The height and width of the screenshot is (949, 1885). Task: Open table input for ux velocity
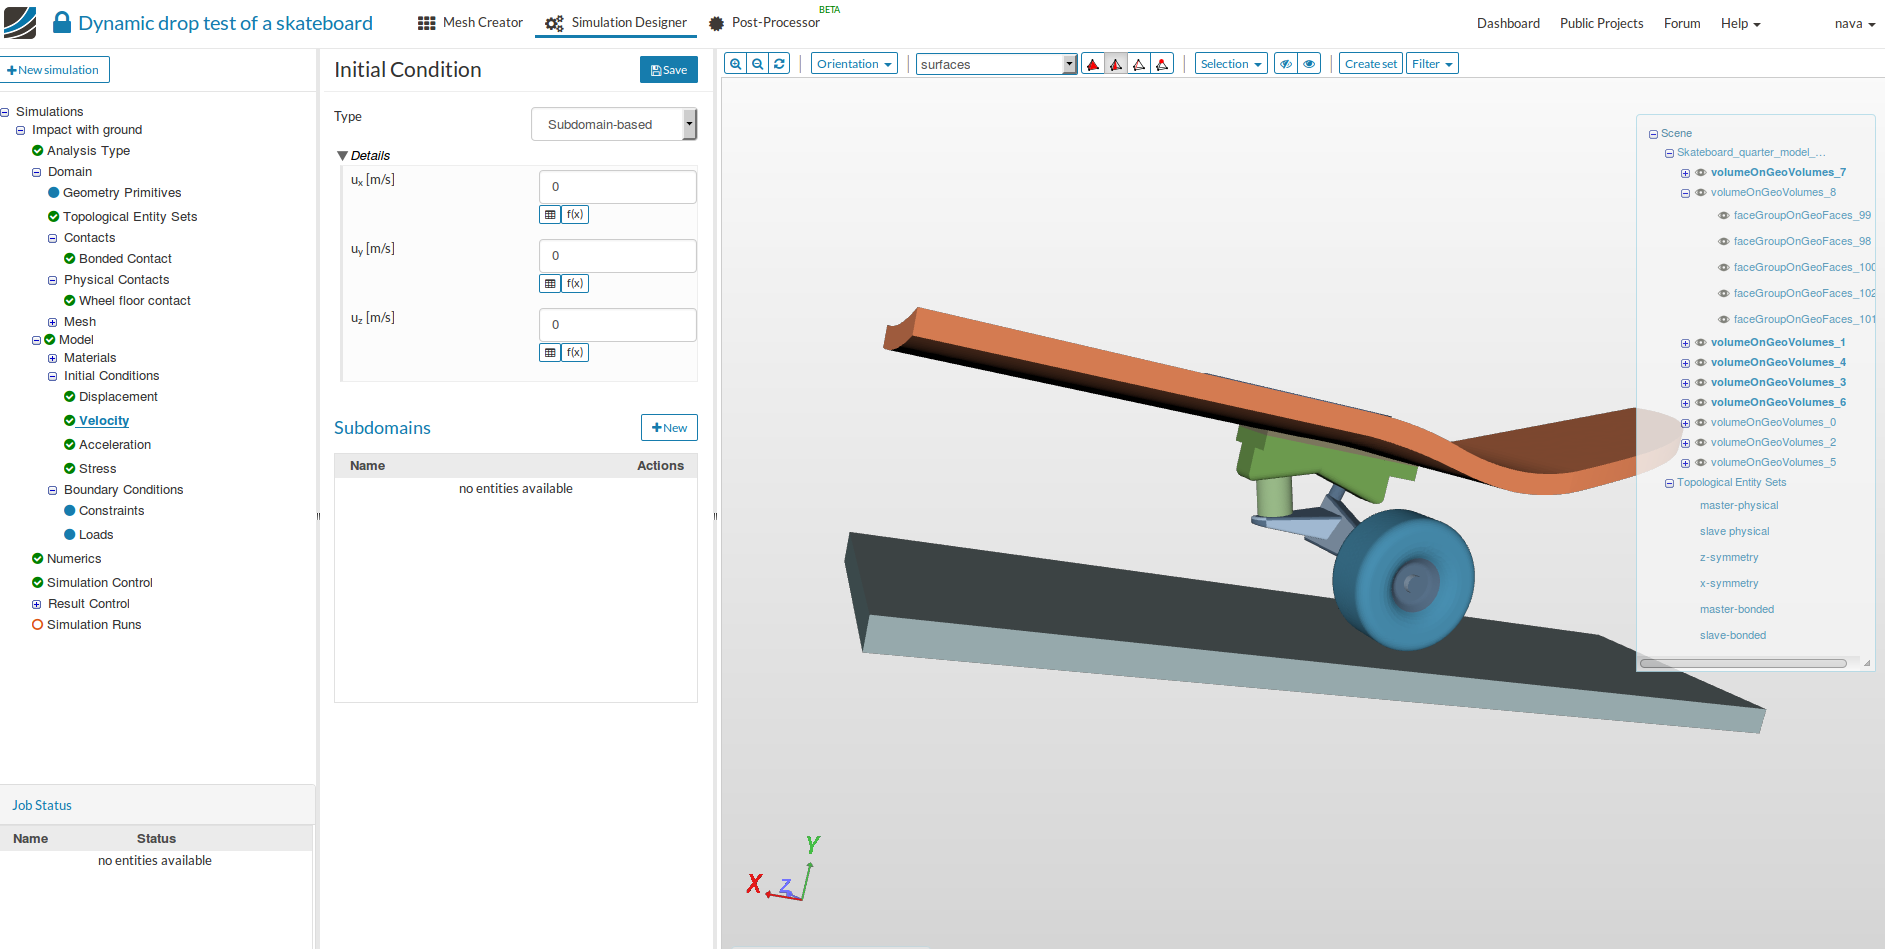point(550,214)
